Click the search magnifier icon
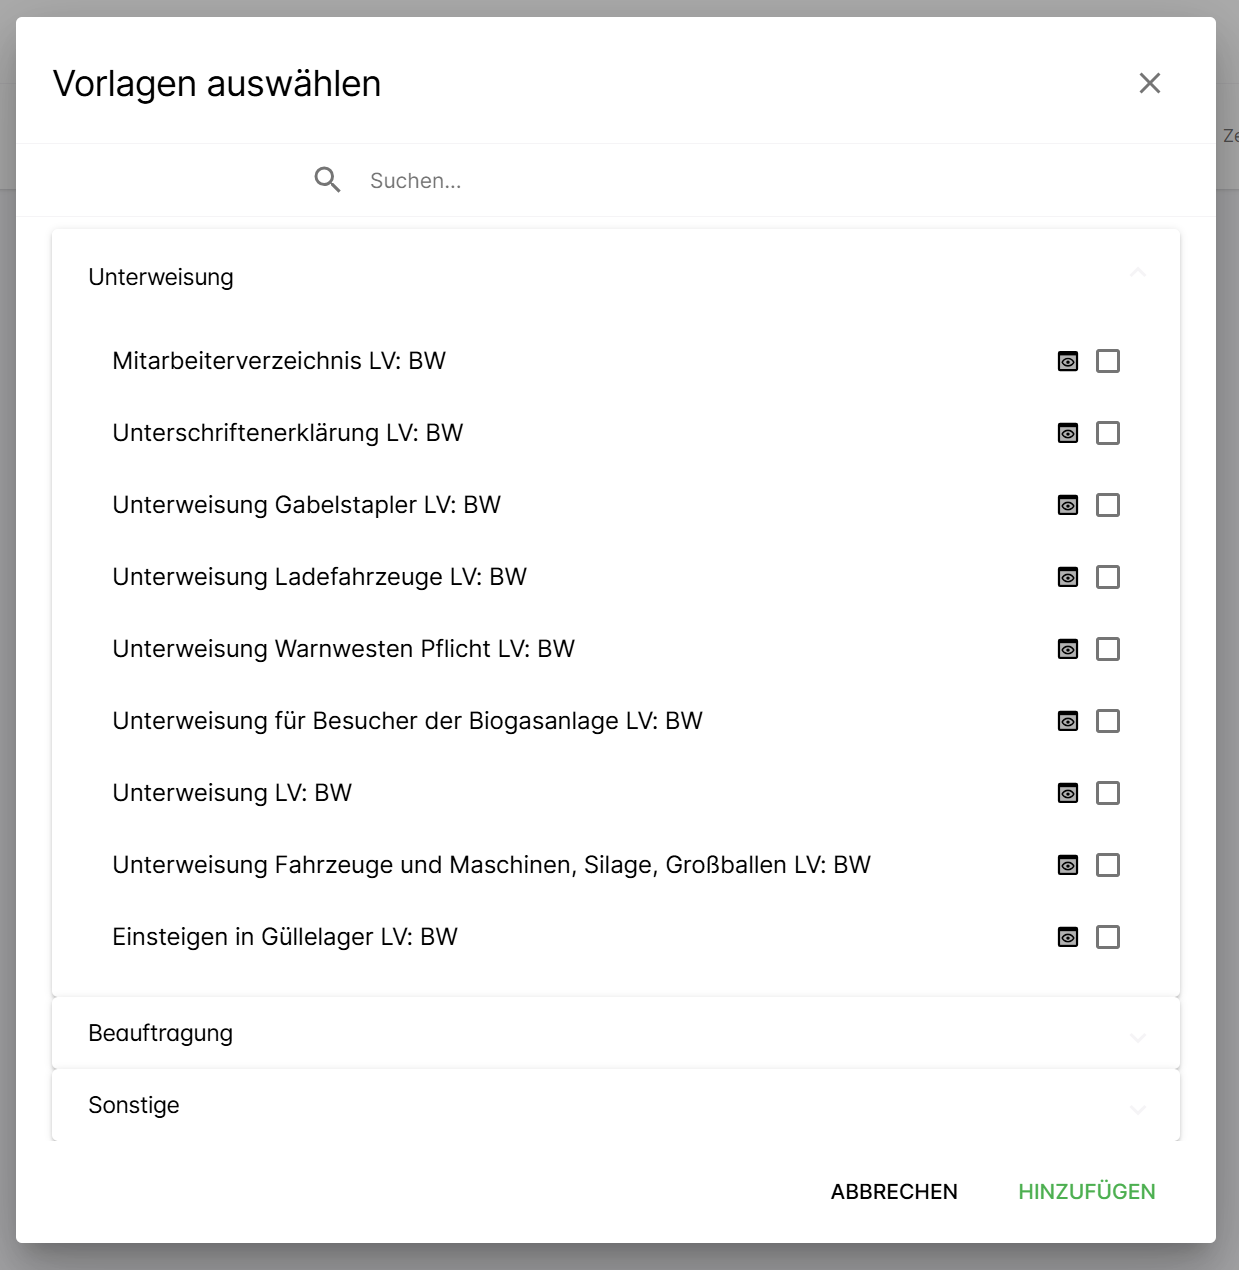The image size is (1239, 1270). point(327,180)
